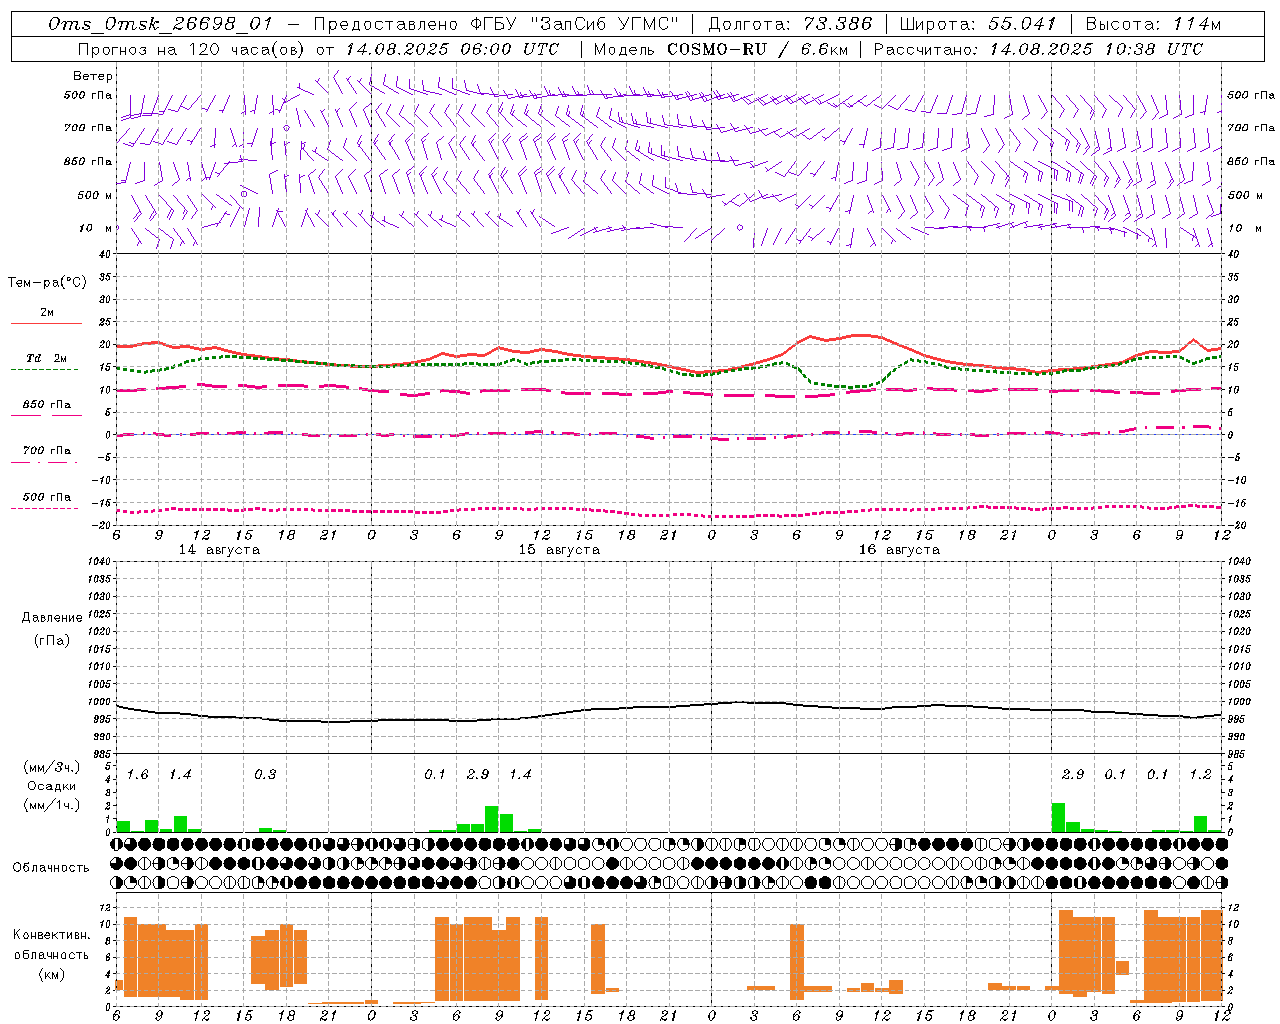Image resolution: width=1280 pixels, height=1024 pixels.
Task: Click the solid line sample above '2м' legend
Action: pos(47,323)
